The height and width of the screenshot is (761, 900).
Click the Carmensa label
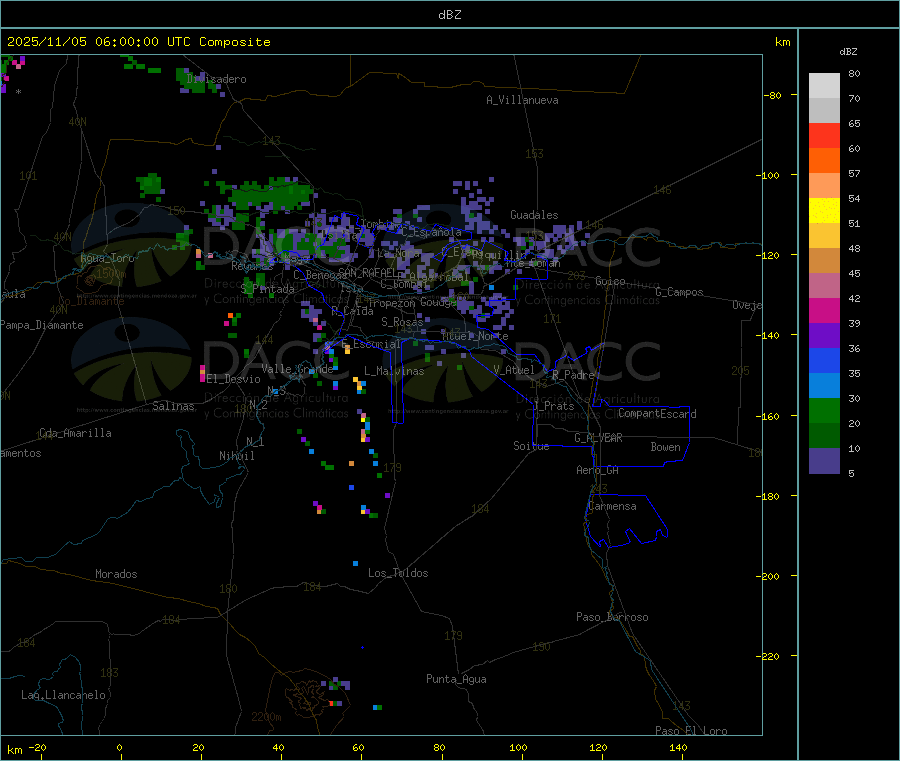pos(612,506)
